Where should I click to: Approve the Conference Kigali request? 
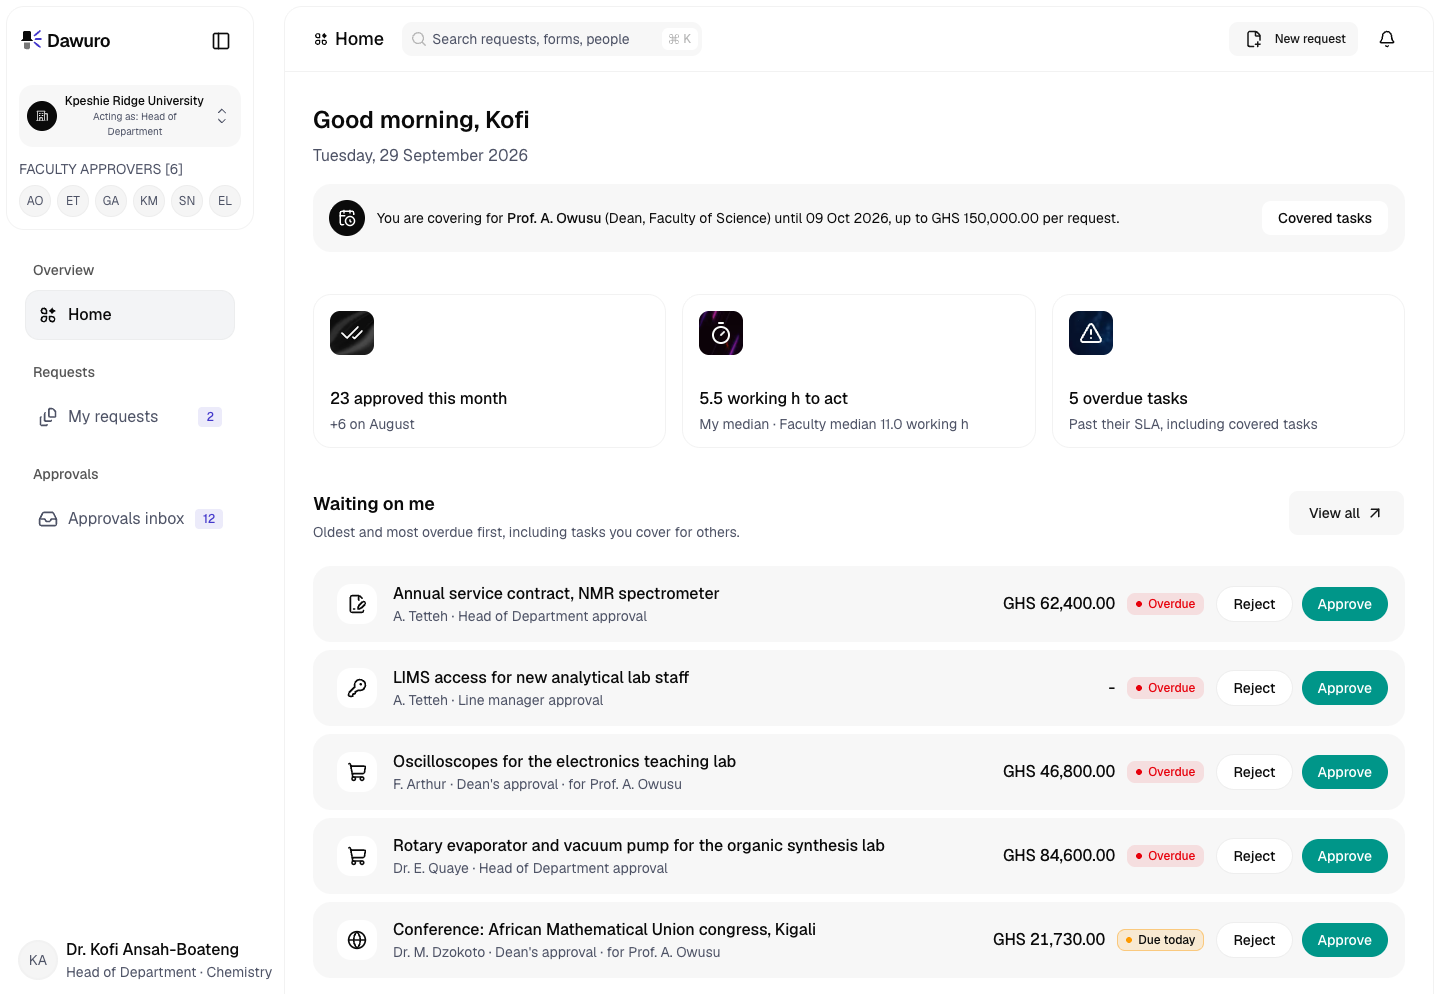click(x=1345, y=940)
